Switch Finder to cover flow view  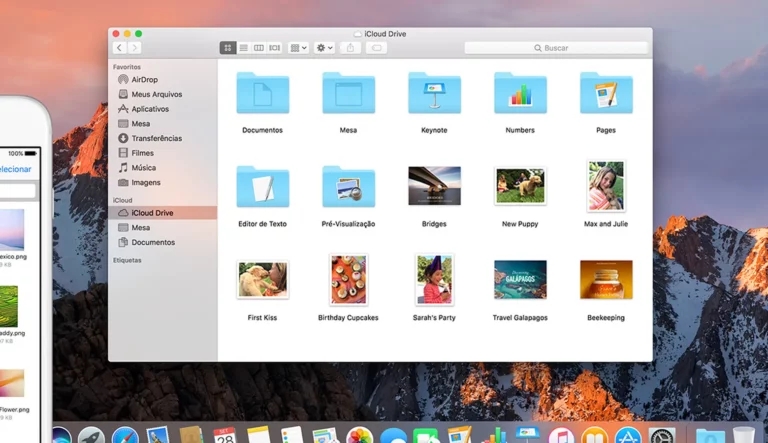click(x=275, y=48)
